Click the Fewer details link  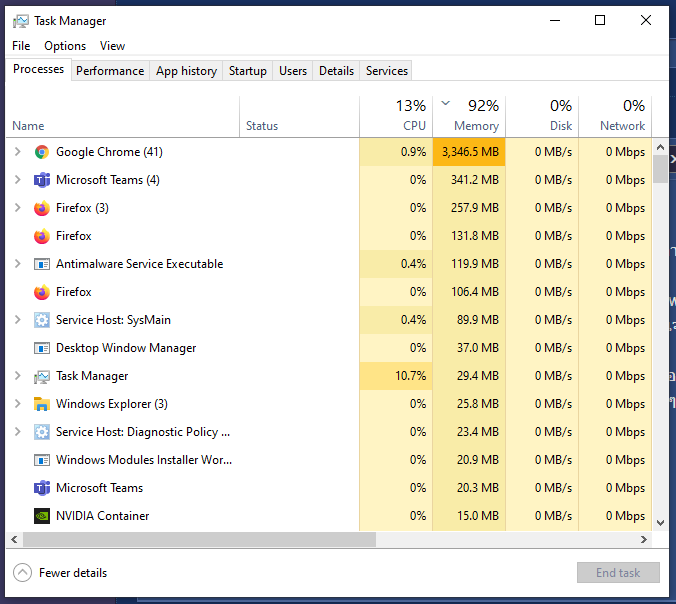[73, 573]
